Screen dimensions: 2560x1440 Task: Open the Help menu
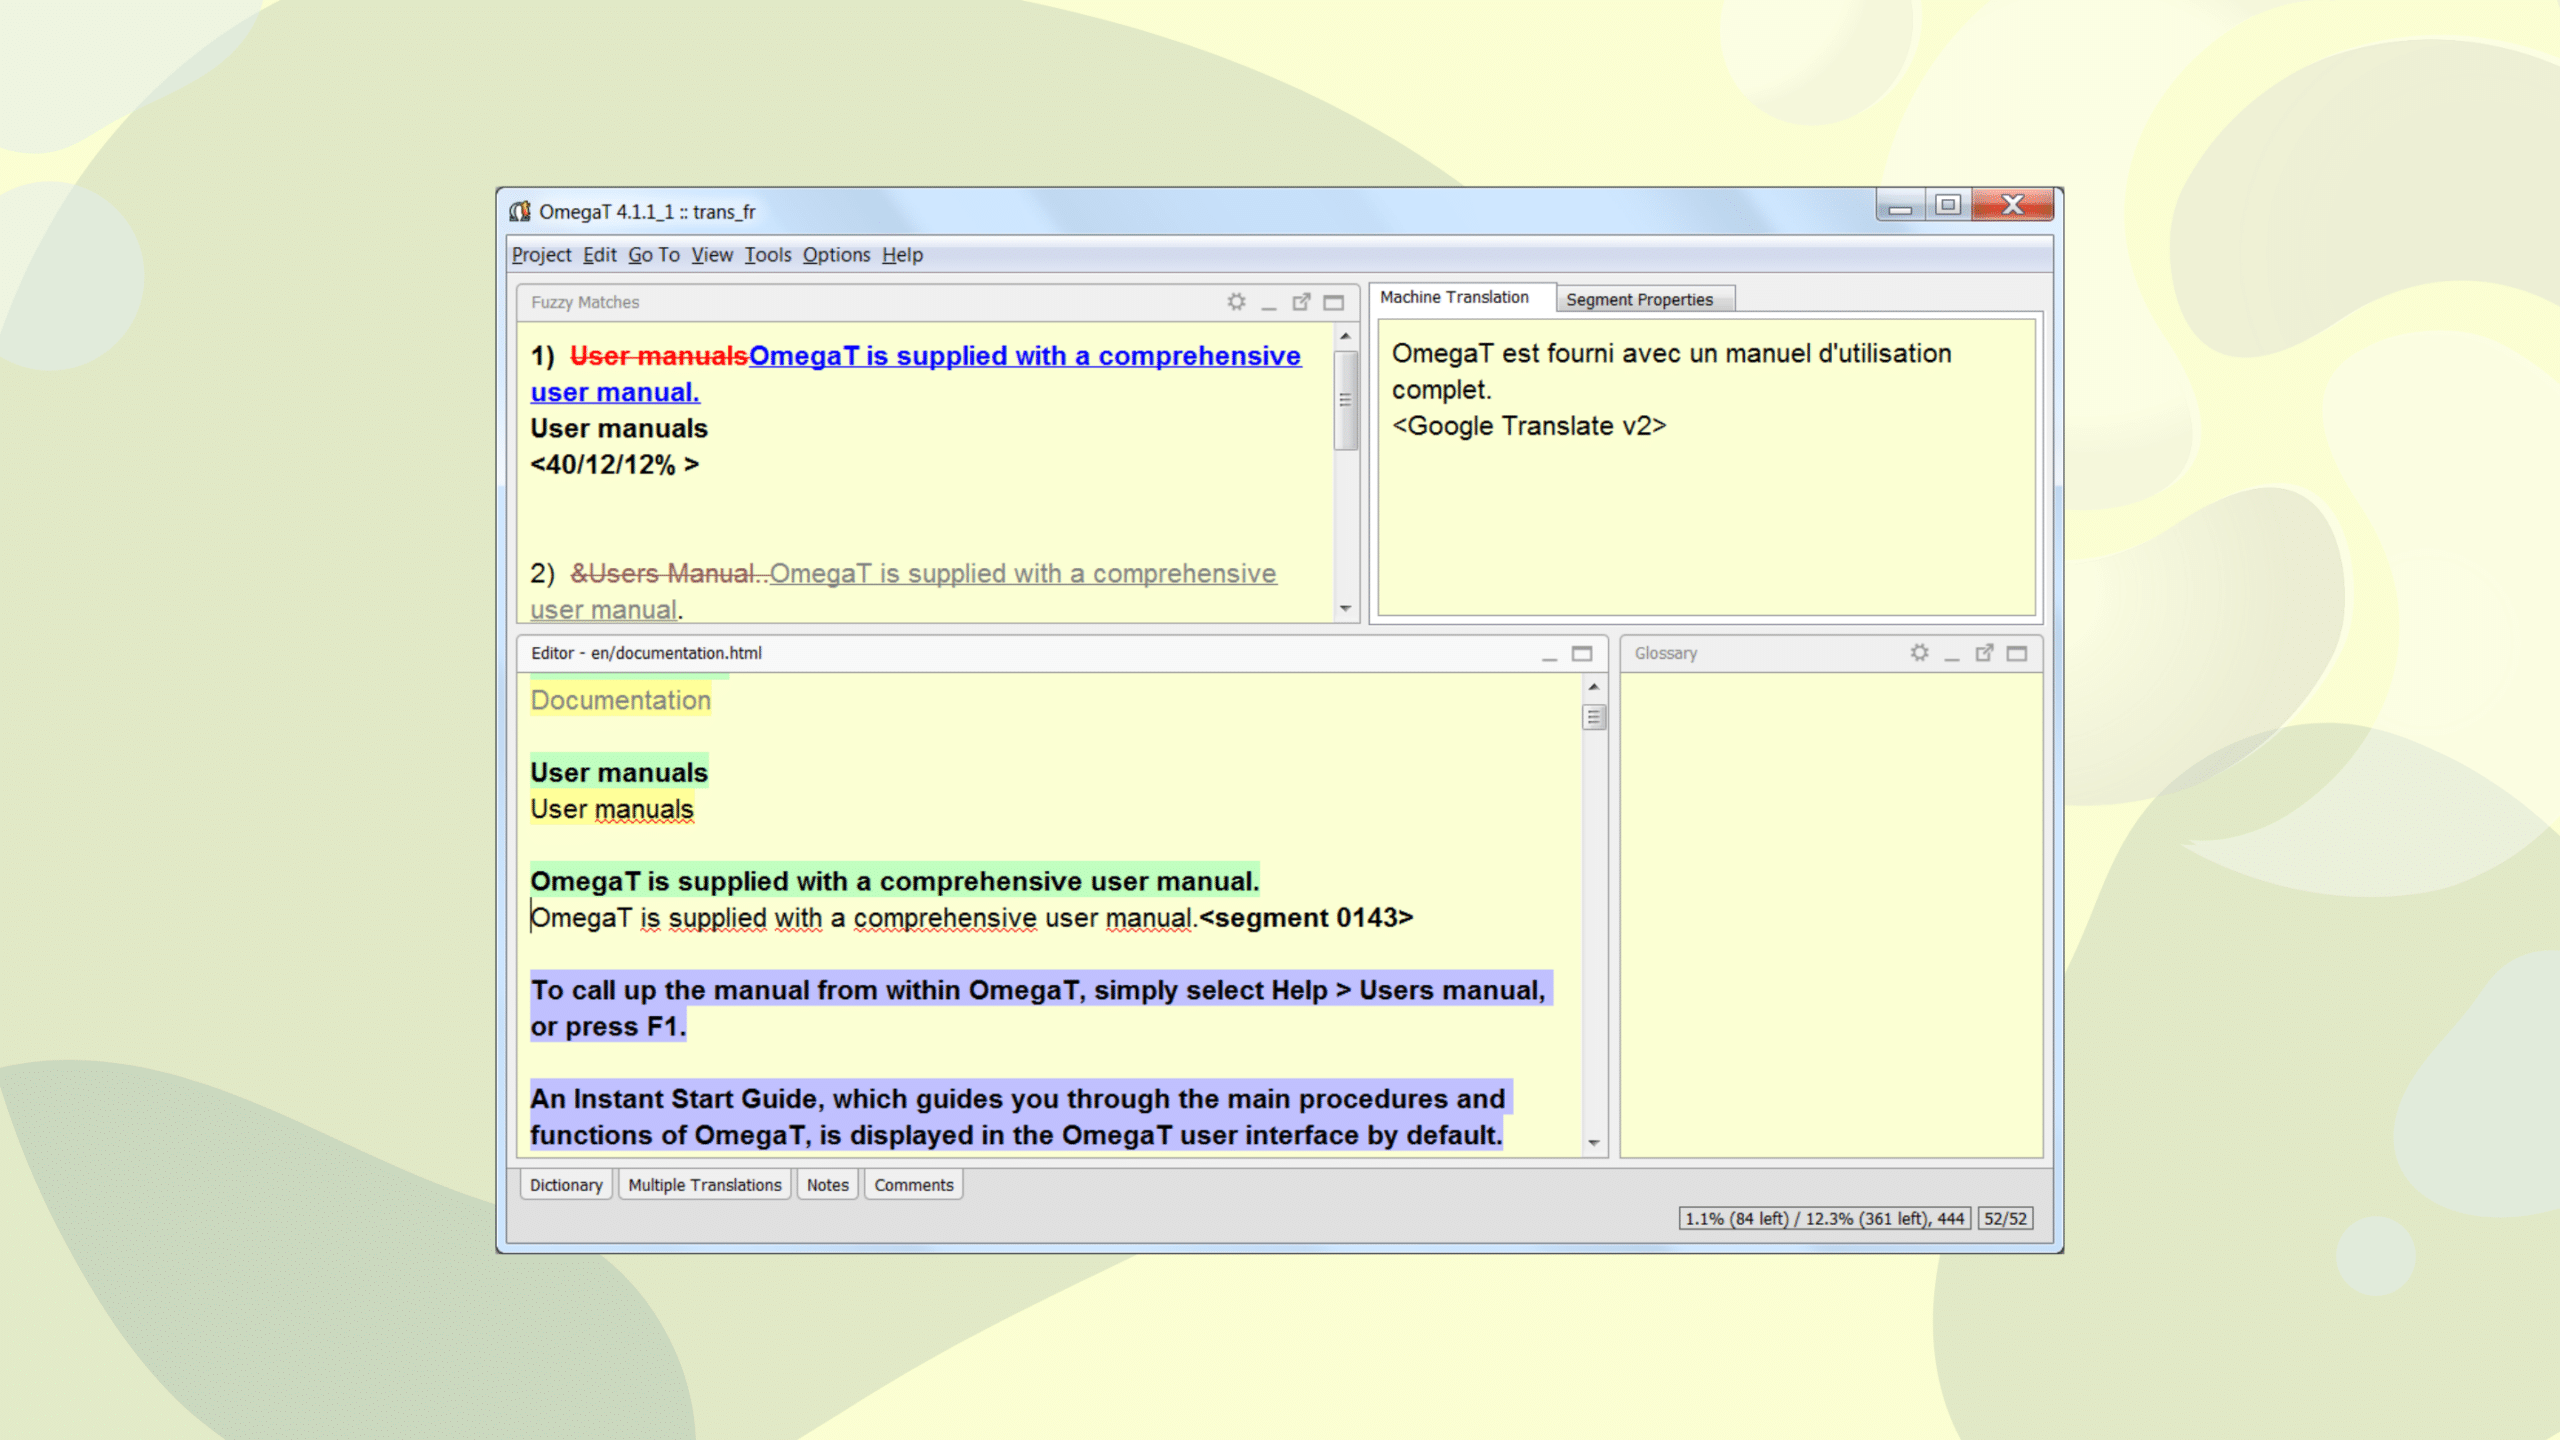tap(902, 255)
